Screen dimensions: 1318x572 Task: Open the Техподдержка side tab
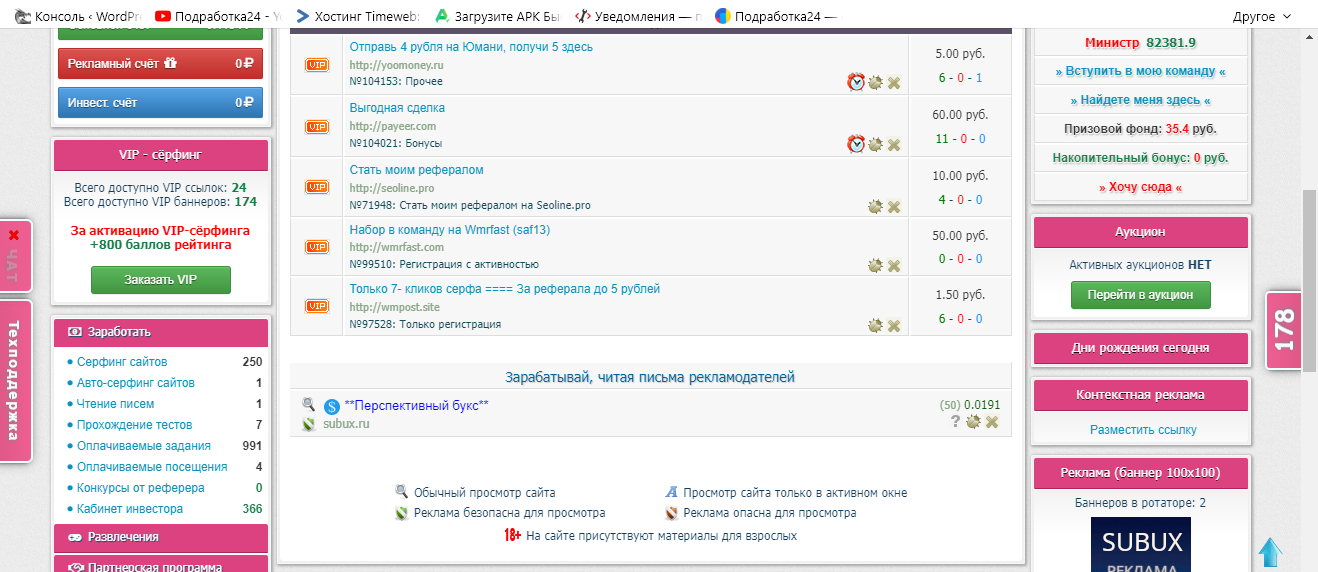click(x=14, y=381)
